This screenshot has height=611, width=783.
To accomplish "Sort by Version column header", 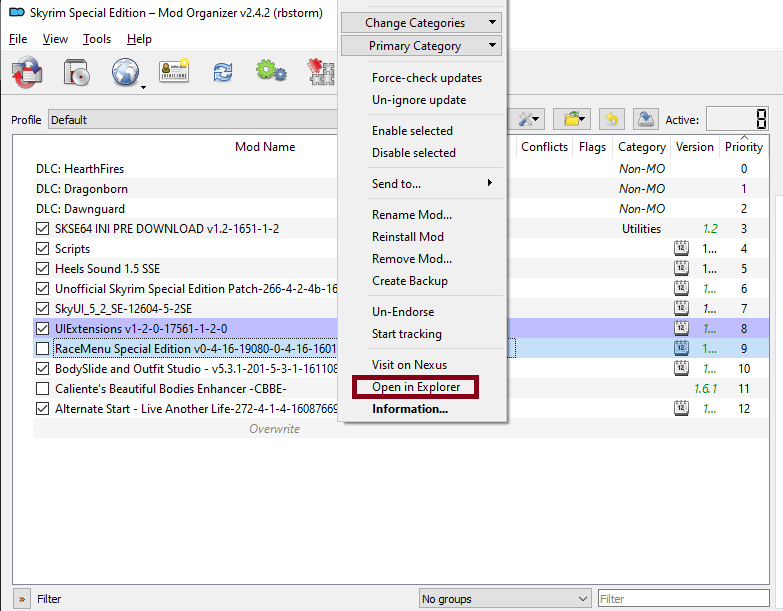I will point(695,147).
